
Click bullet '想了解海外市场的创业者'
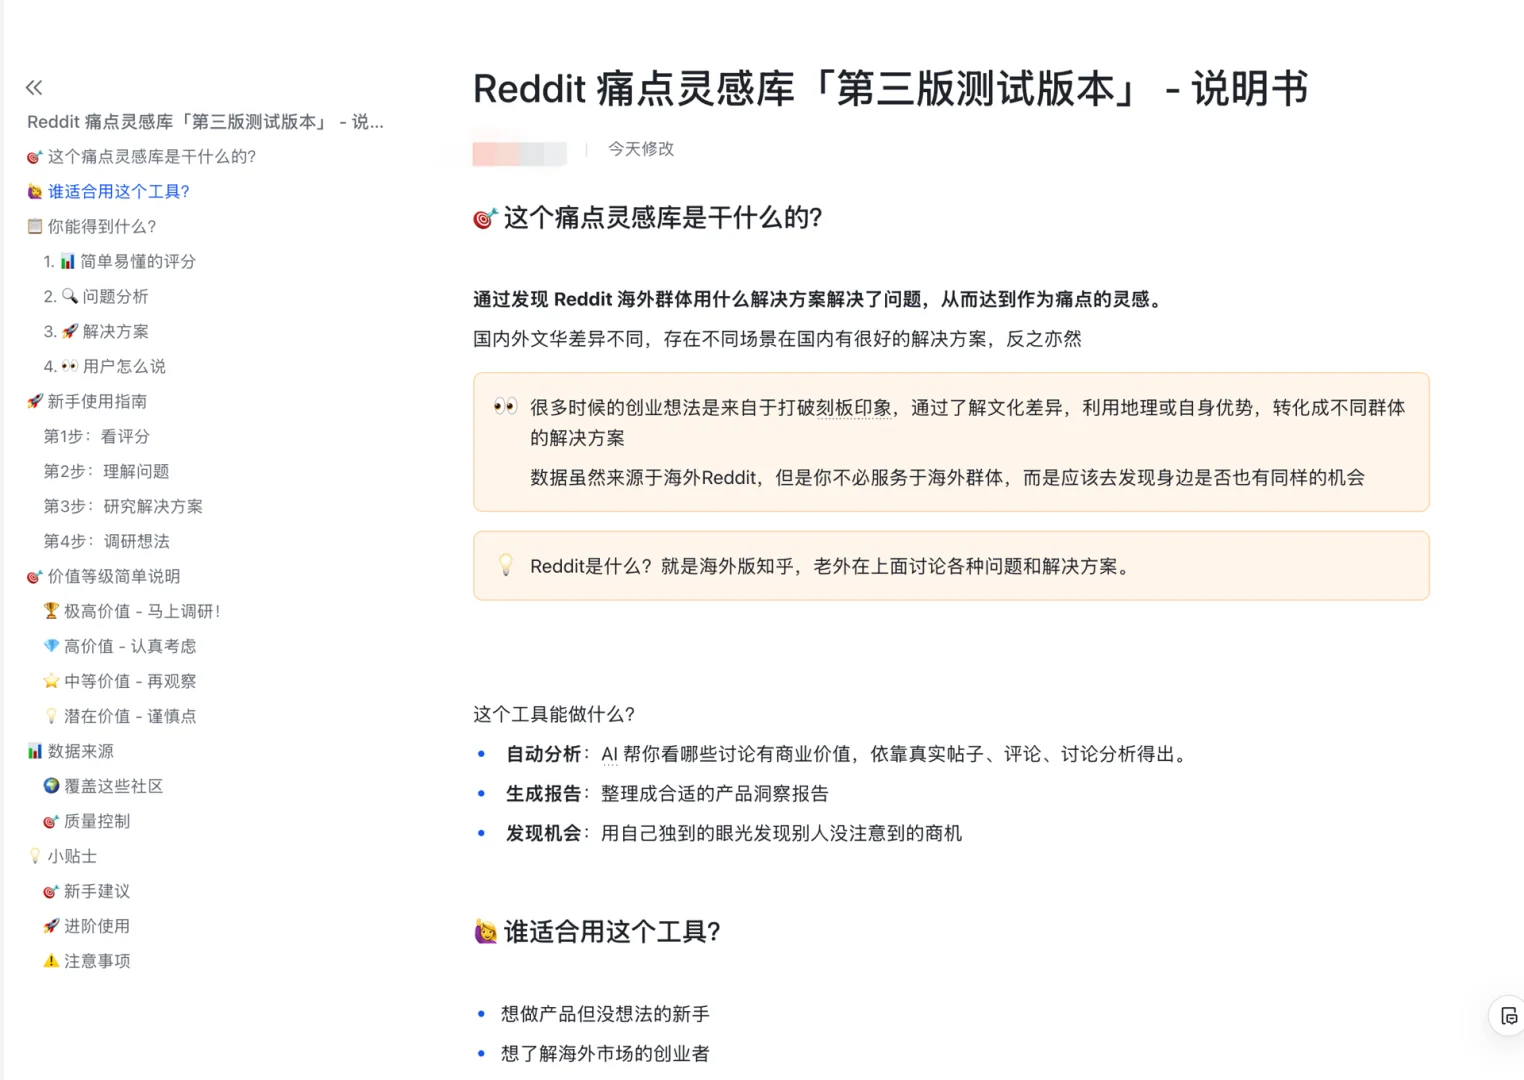tap(605, 1053)
